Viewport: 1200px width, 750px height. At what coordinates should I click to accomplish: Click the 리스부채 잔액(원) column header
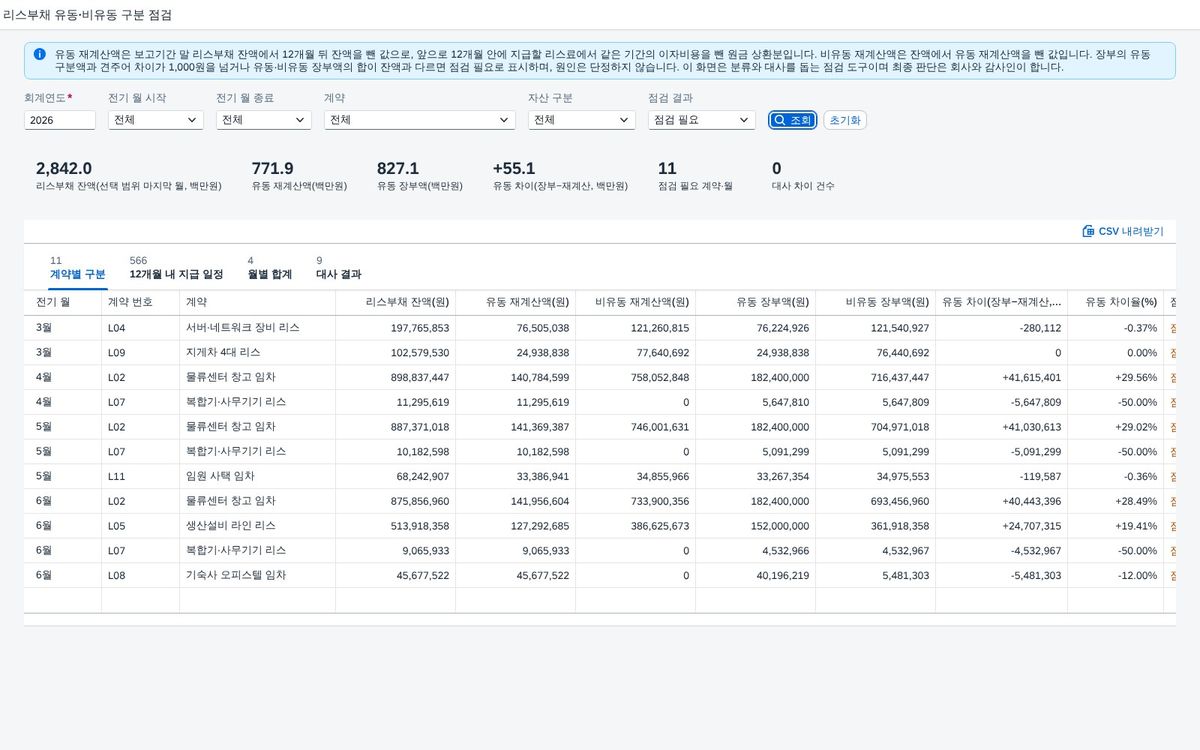point(395,302)
